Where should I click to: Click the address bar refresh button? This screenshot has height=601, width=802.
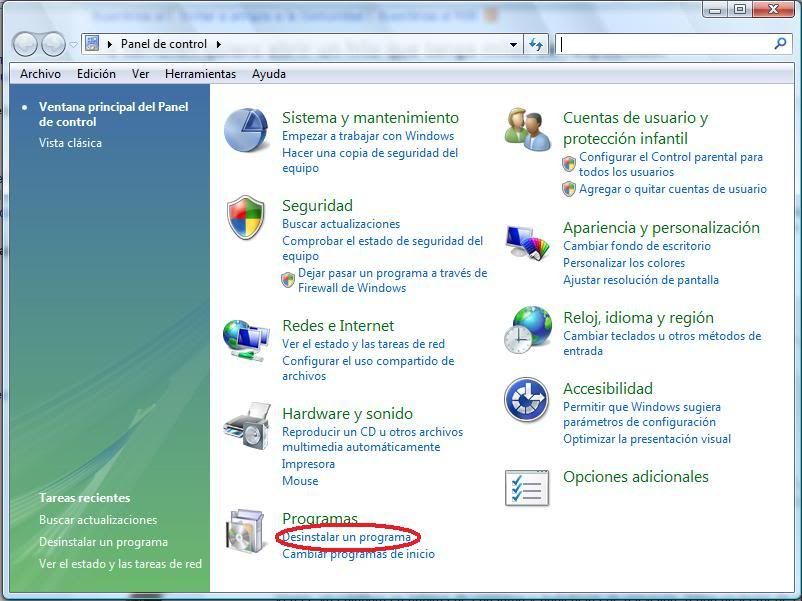(x=537, y=45)
